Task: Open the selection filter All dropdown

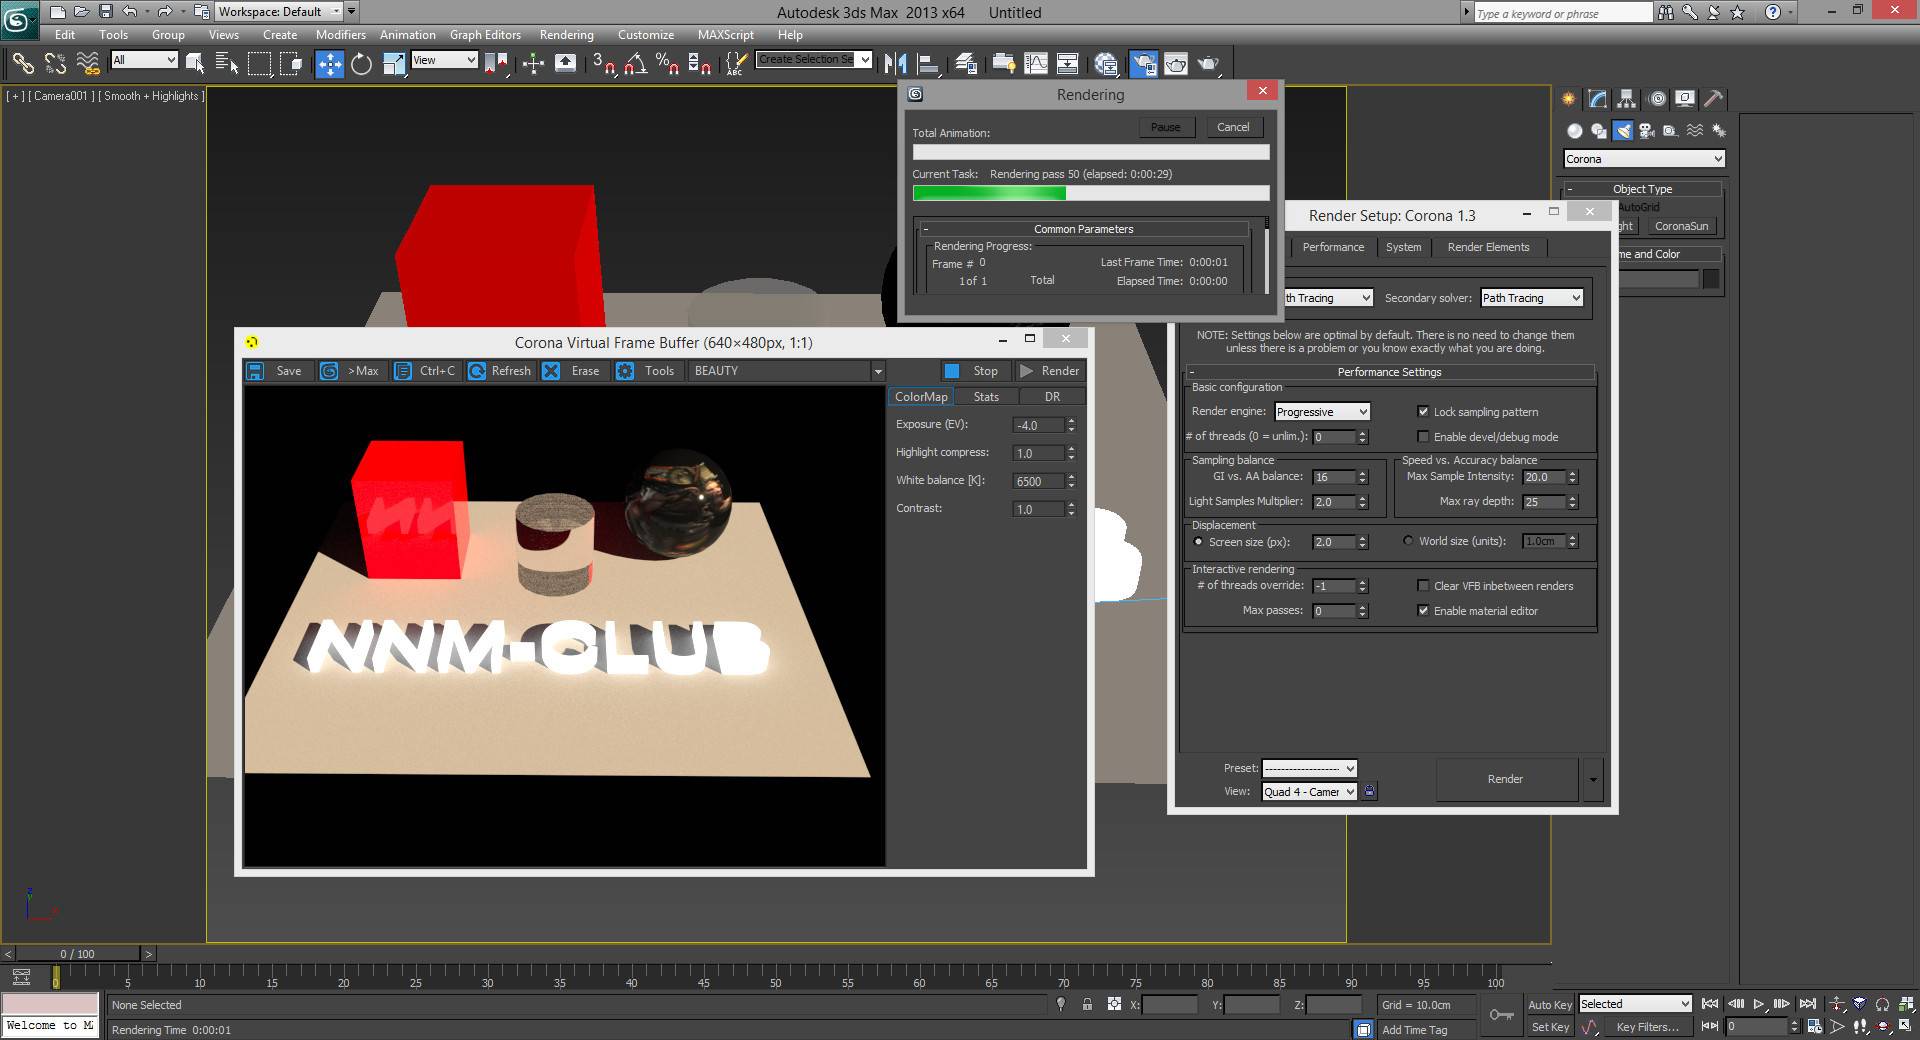Action: 143,60
